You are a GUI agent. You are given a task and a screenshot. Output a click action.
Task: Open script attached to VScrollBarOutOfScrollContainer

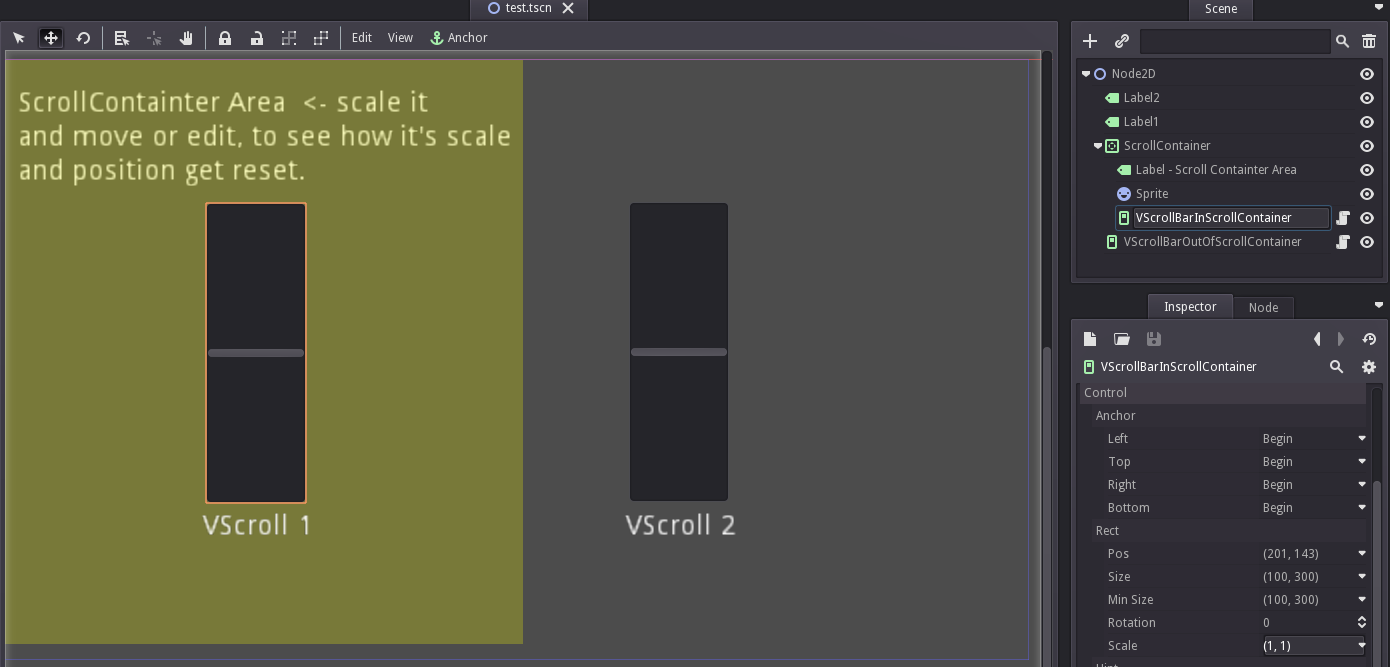(x=1343, y=242)
